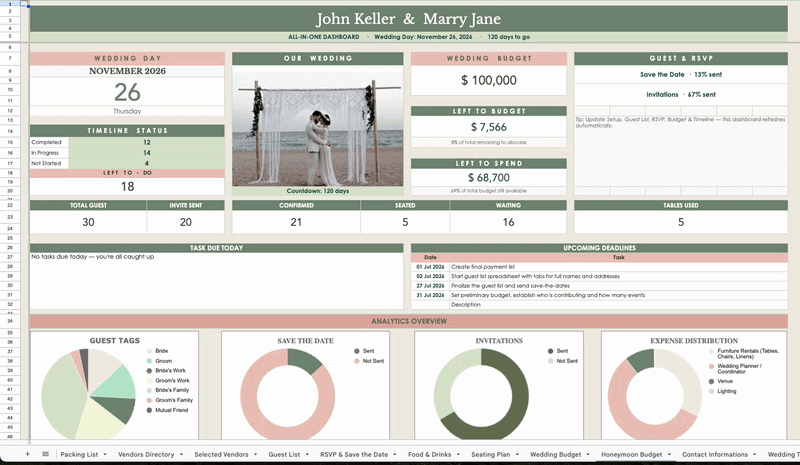Open the Vendors Directory tab dropdown arrow
The image size is (800, 465).
click(181, 454)
